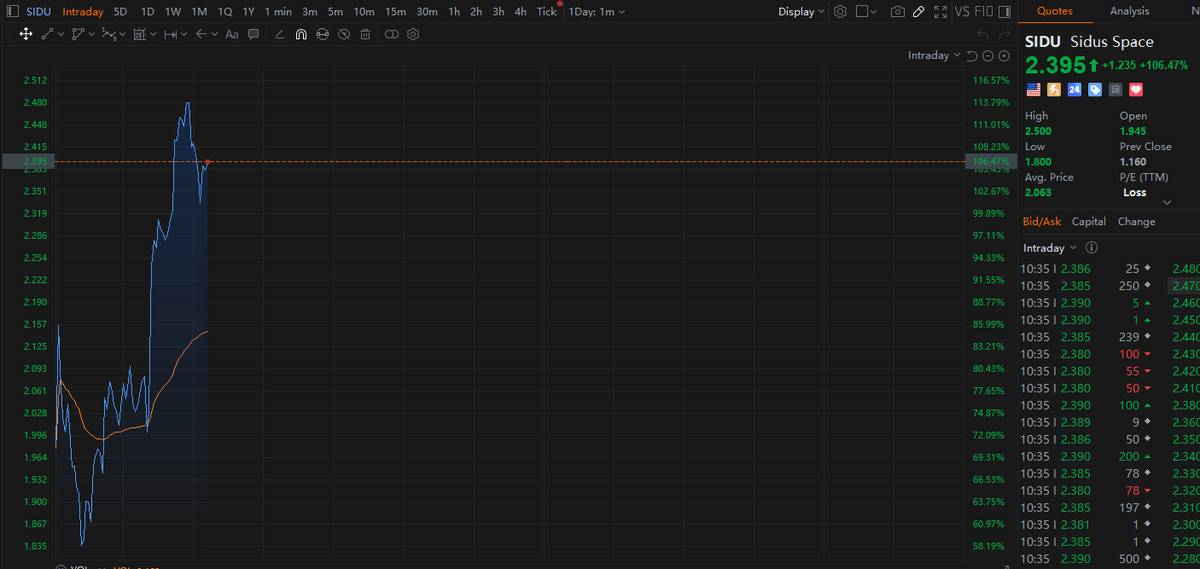
Task: Select the price range ruler tool
Action: click(170, 34)
